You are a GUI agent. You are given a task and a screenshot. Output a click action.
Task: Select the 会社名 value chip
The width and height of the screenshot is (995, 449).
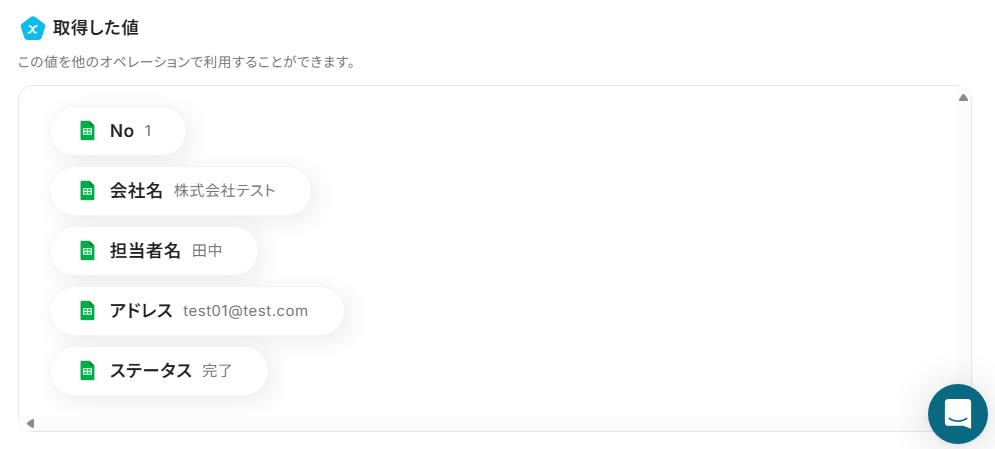coord(180,191)
